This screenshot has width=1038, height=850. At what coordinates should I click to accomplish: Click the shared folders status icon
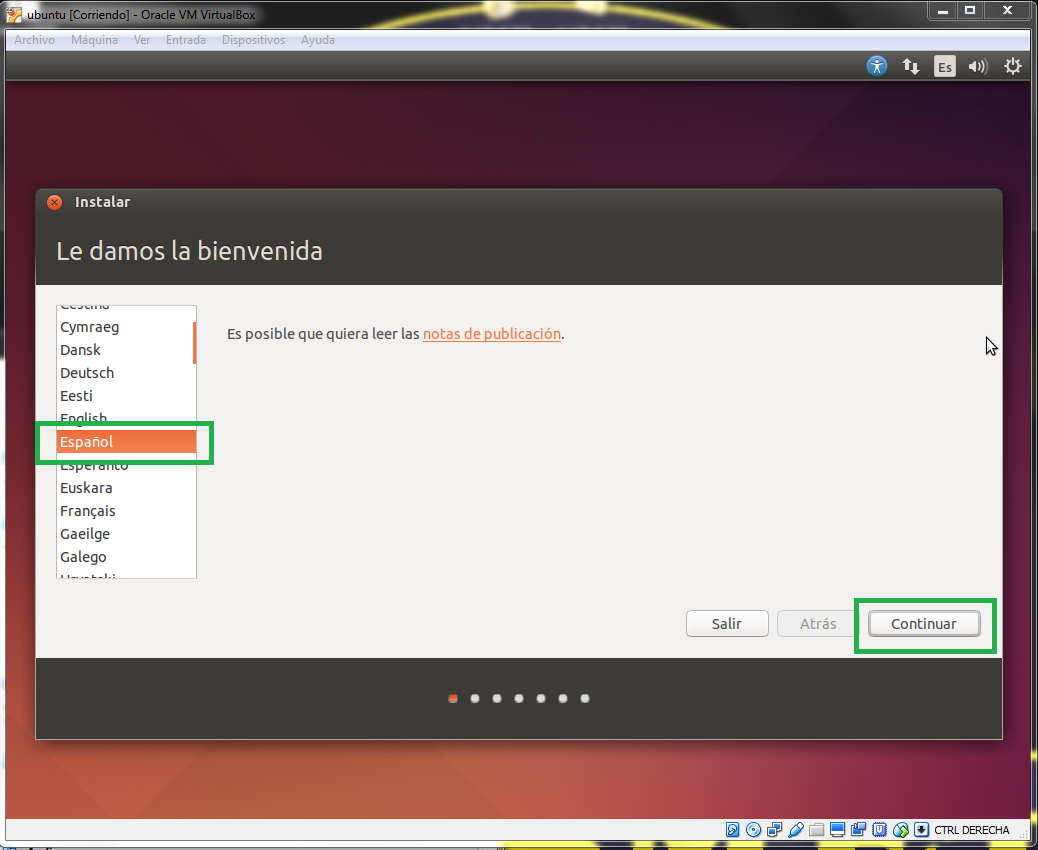click(x=816, y=830)
